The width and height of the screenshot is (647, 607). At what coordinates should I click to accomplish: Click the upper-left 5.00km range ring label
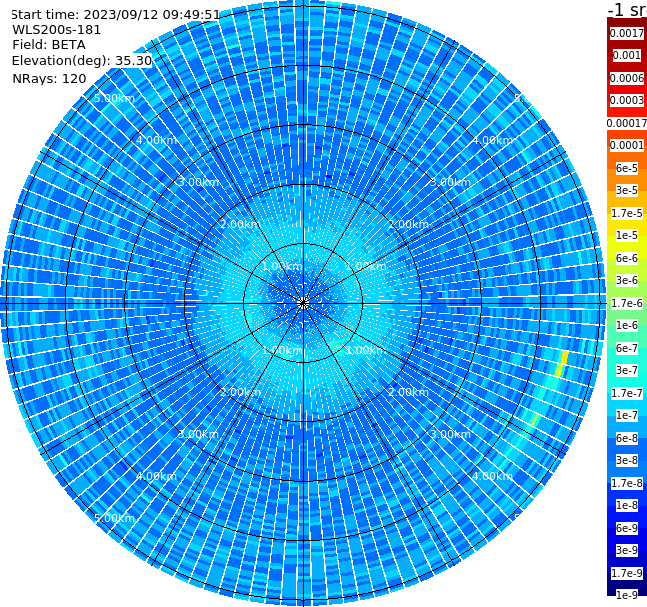[115, 98]
